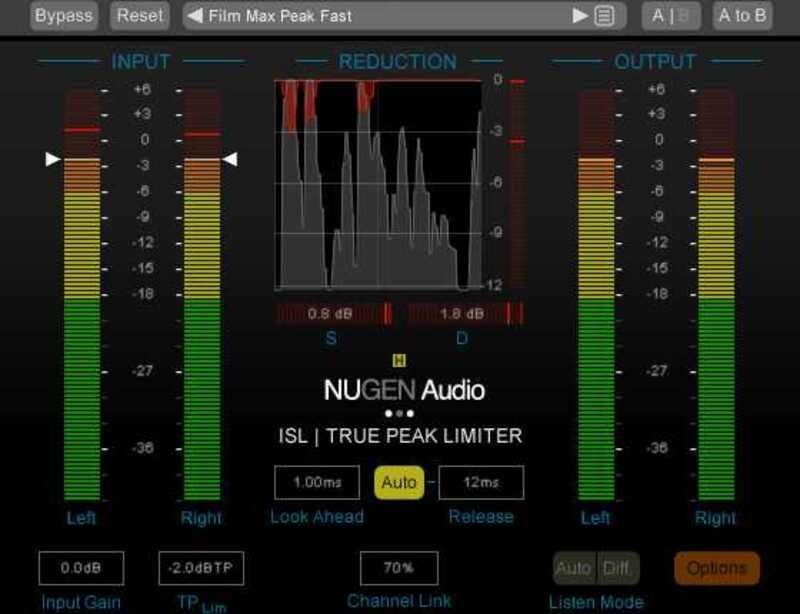
Task: Open the orange Options menu
Action: [717, 568]
